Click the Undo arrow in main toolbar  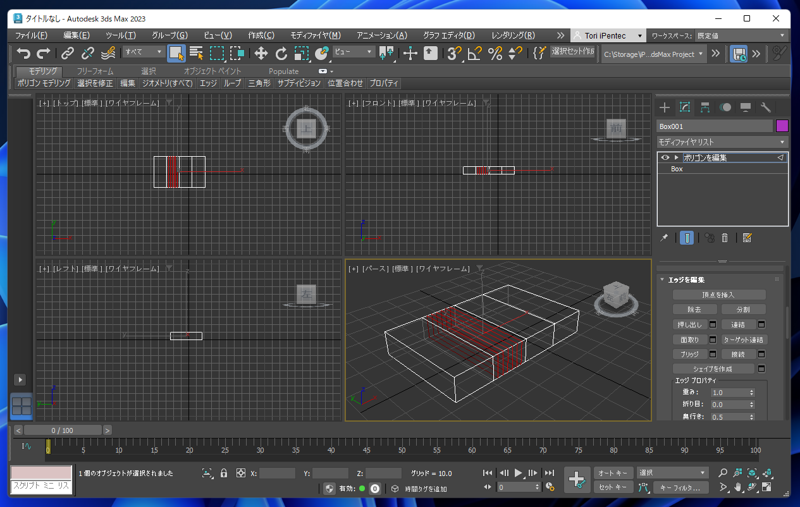(23, 53)
